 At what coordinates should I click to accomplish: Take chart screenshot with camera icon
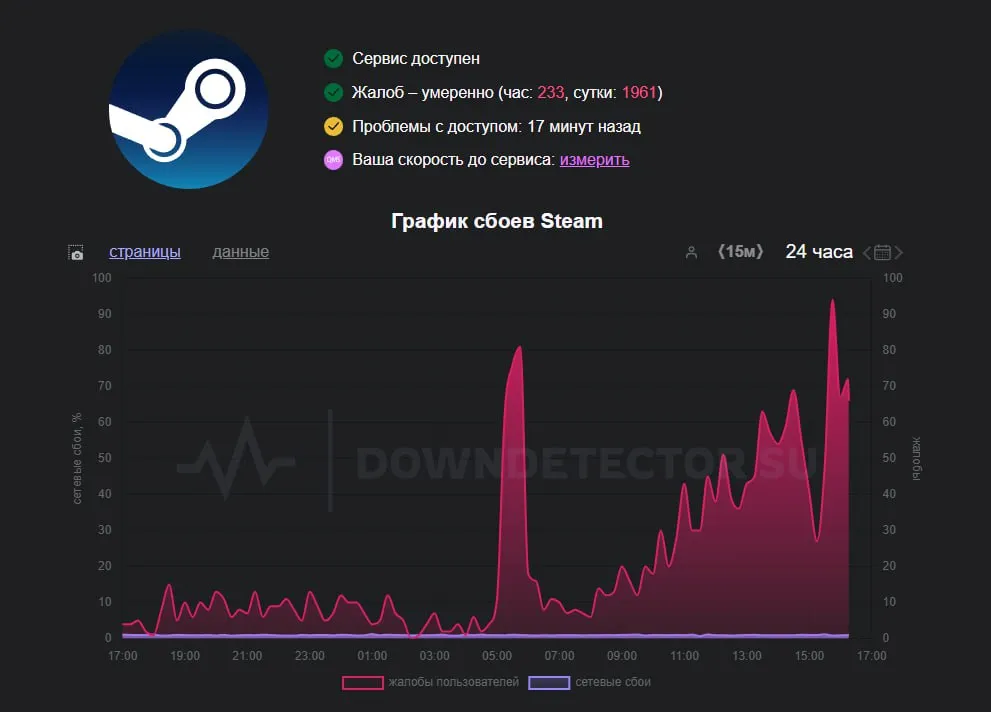(76, 253)
